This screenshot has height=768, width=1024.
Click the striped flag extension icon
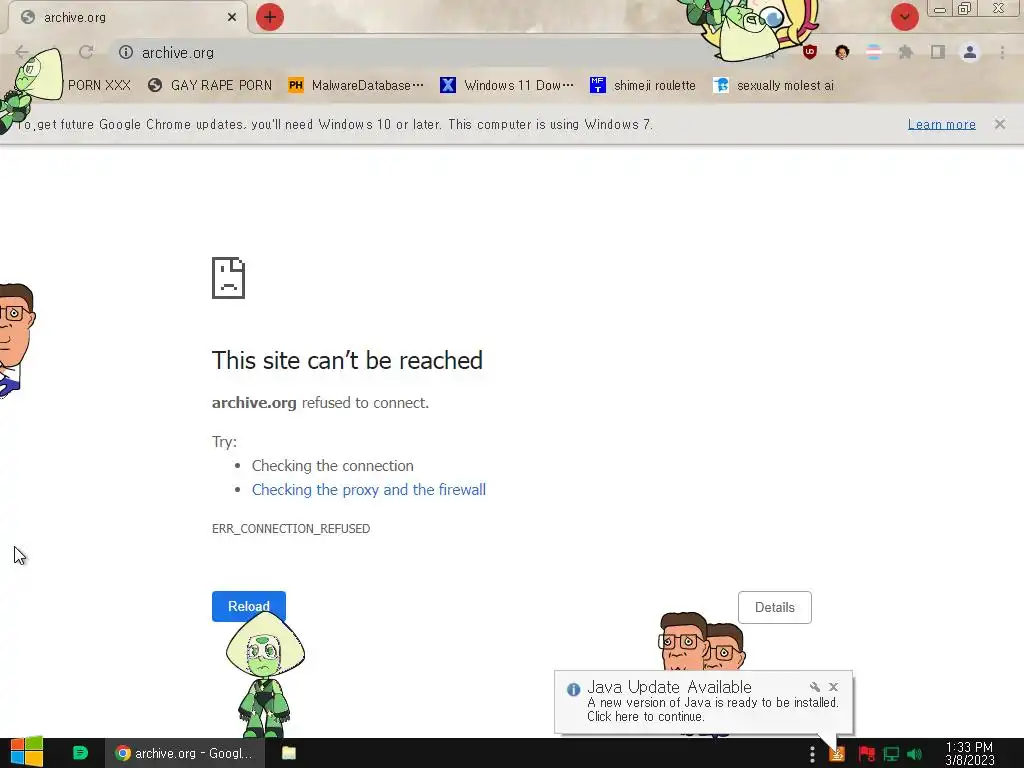tap(874, 52)
